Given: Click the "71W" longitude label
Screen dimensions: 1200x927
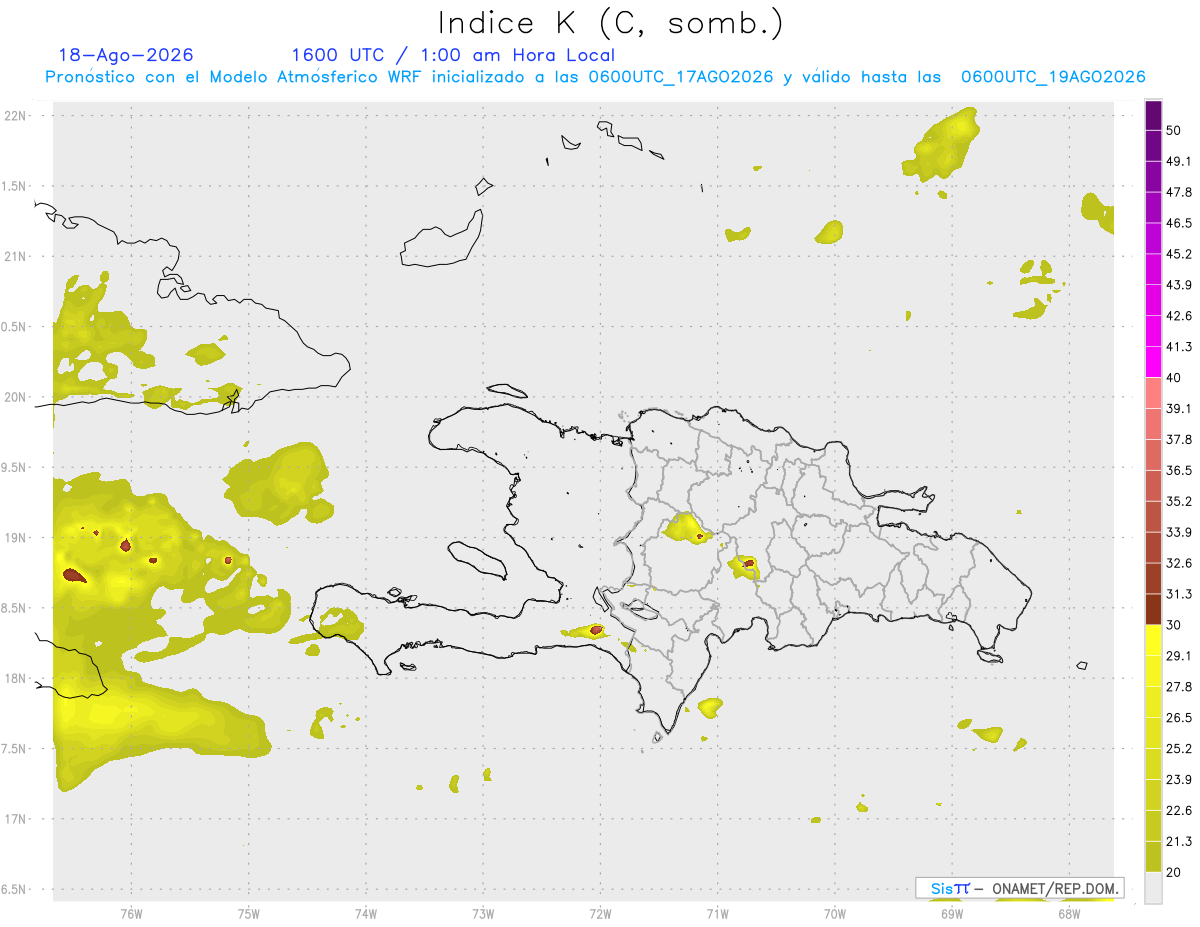Looking at the screenshot, I should [x=717, y=913].
